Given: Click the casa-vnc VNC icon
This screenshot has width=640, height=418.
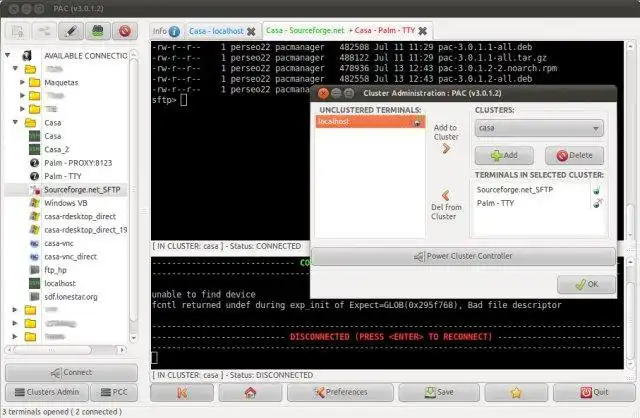Looking at the screenshot, I should coord(35,243).
